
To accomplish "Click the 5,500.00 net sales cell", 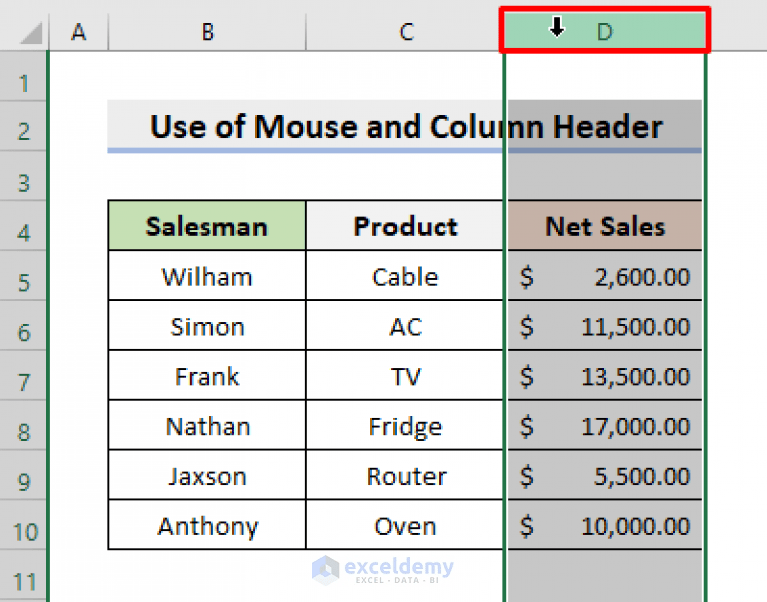I will tap(605, 475).
